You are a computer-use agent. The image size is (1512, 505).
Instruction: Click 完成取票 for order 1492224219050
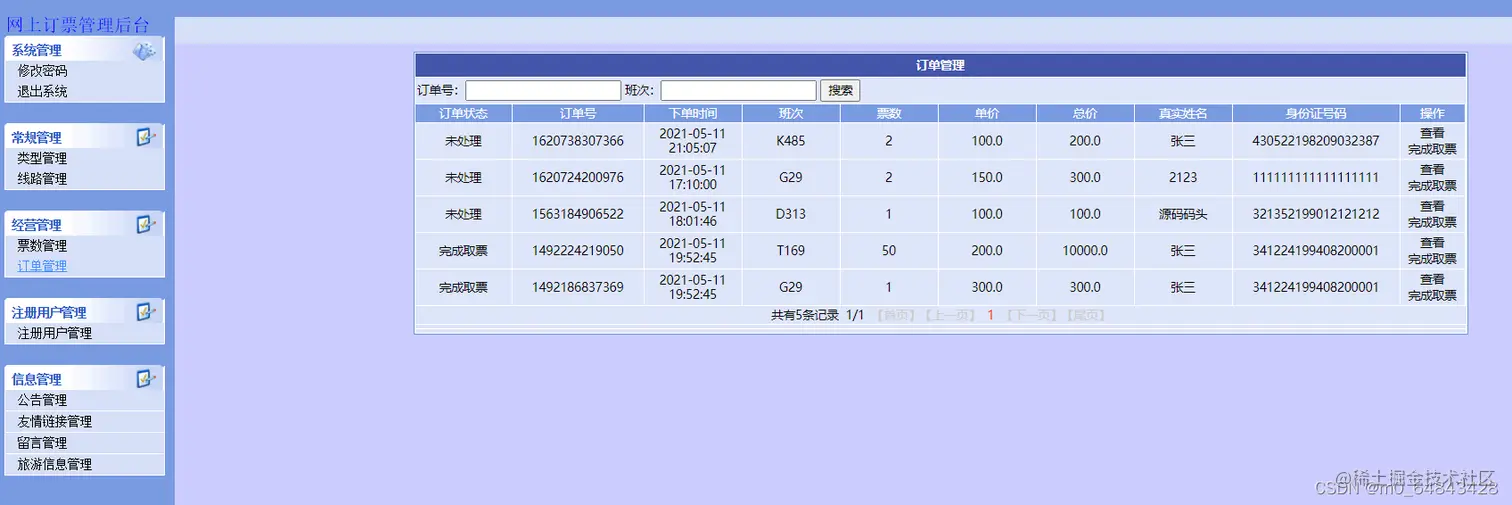pos(1432,259)
